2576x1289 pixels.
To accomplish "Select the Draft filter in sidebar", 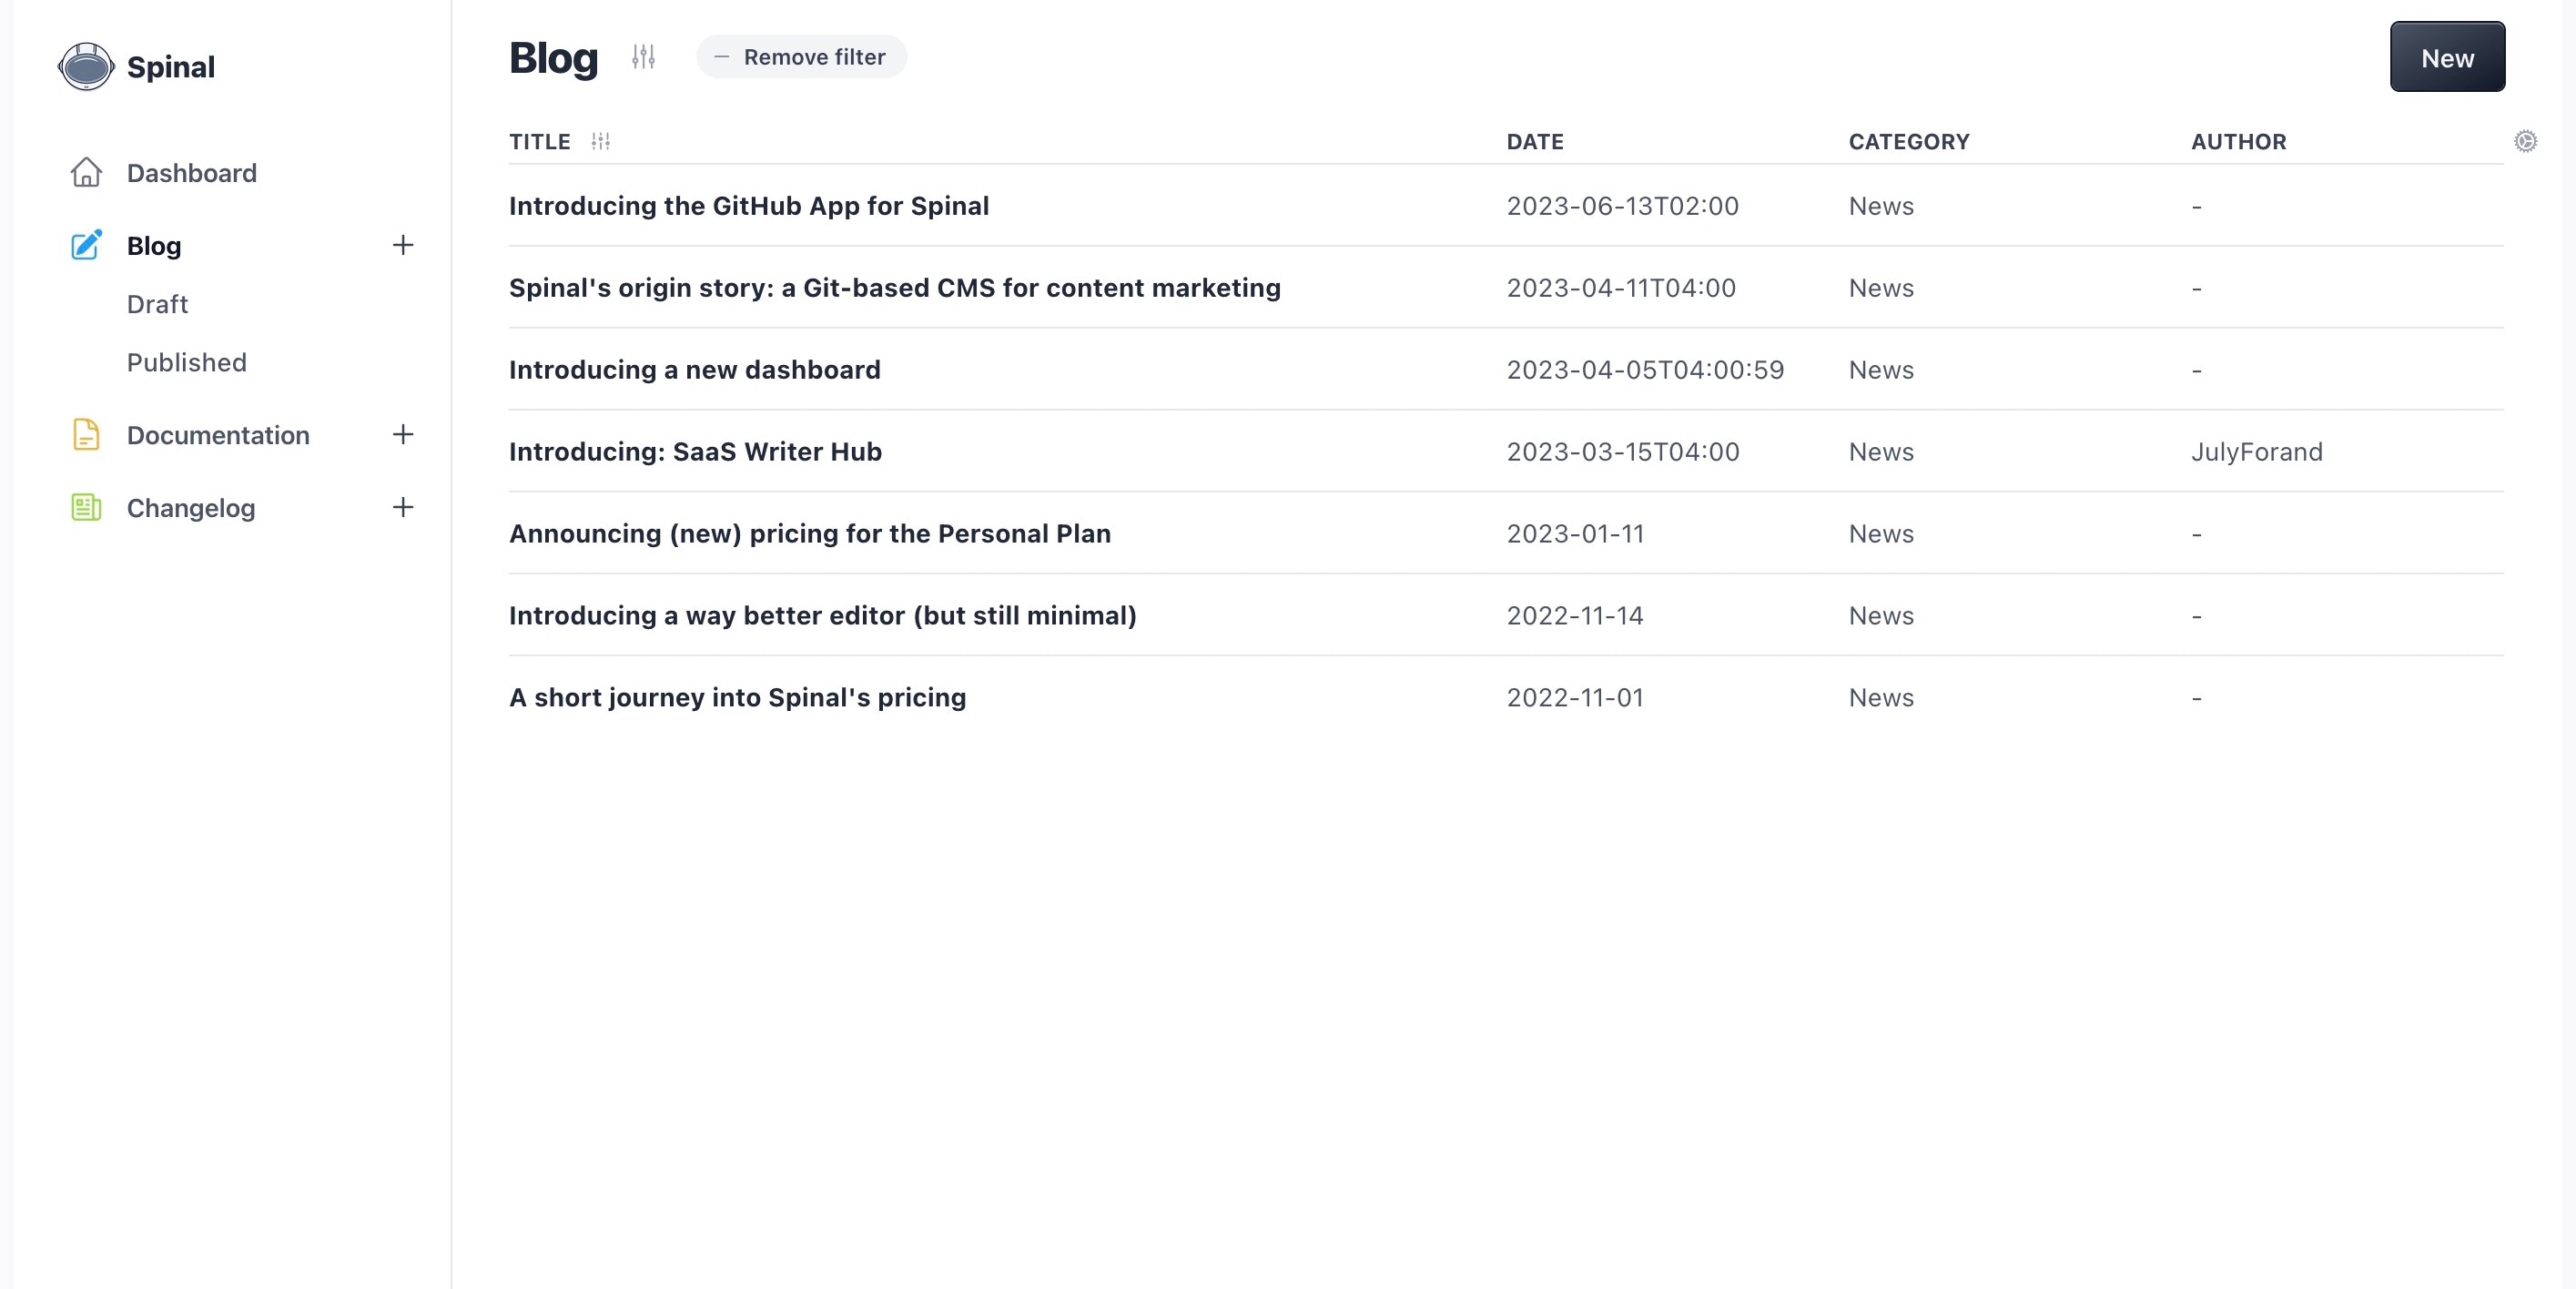I will (x=157, y=304).
